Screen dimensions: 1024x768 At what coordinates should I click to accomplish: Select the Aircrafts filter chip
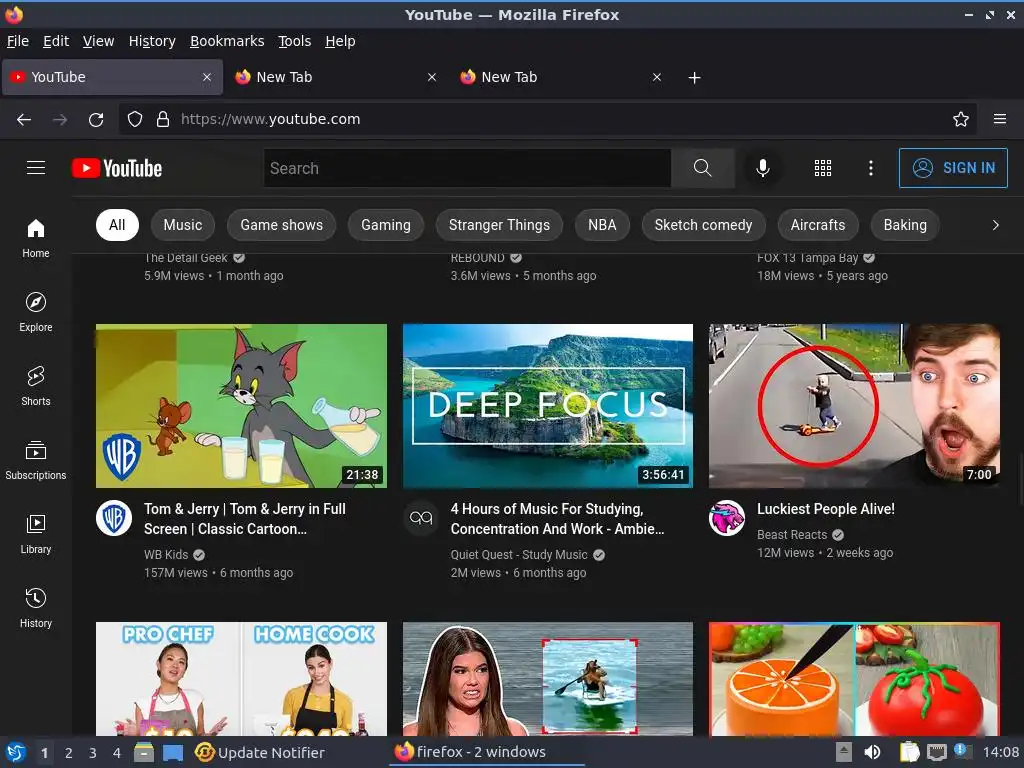818,225
